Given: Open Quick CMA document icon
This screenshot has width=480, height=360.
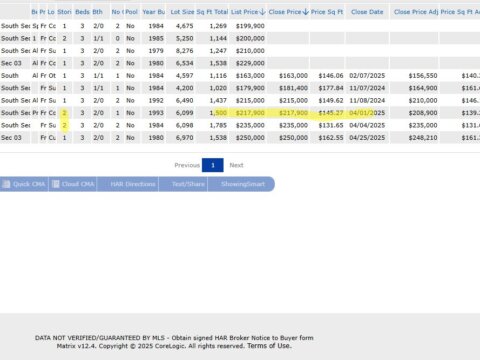Looking at the screenshot, I should [x=6, y=184].
